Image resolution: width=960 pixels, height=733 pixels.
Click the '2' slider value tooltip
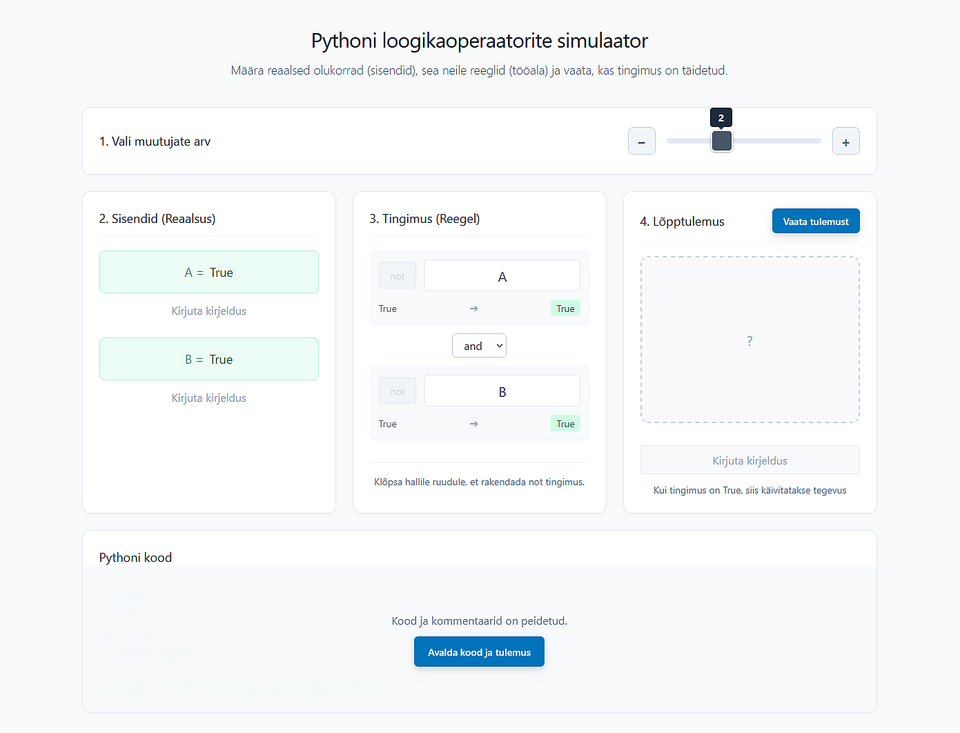pos(721,118)
